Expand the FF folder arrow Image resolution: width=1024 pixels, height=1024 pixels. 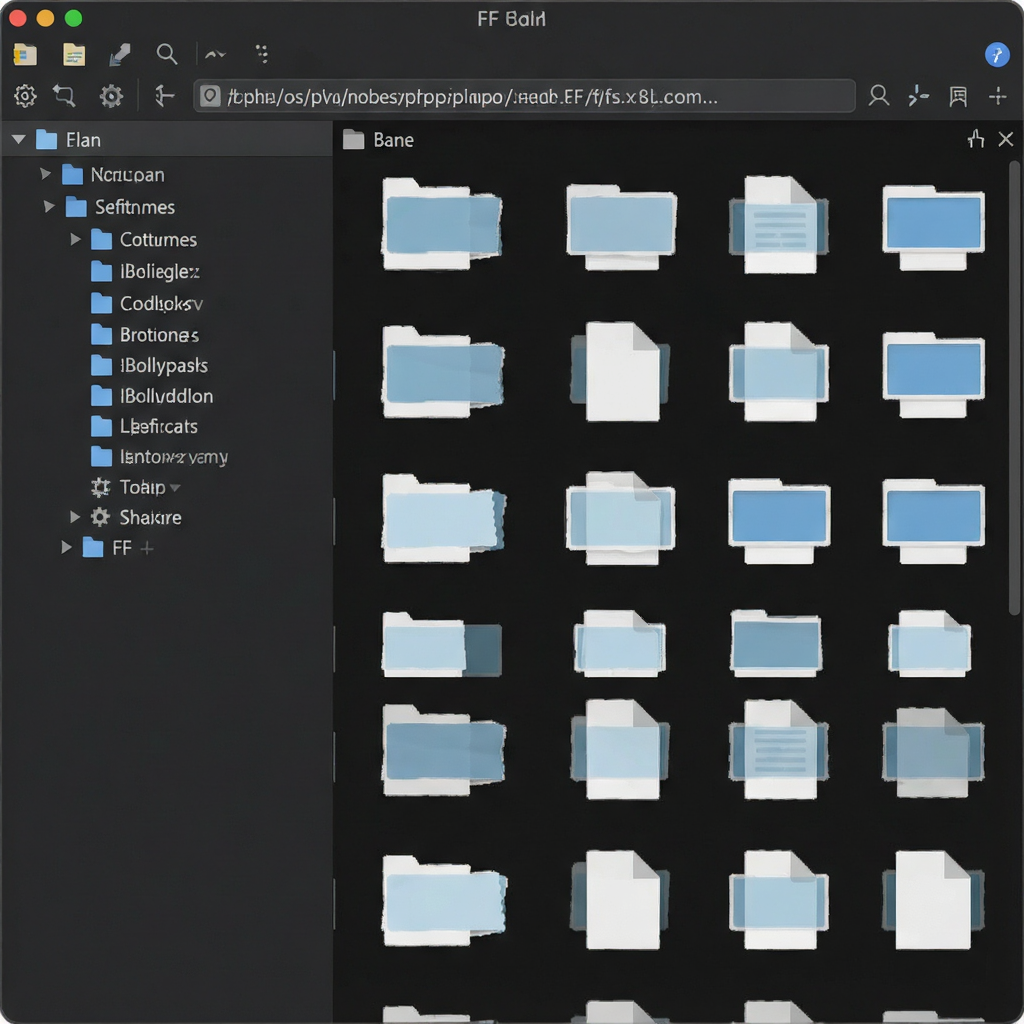point(66,547)
